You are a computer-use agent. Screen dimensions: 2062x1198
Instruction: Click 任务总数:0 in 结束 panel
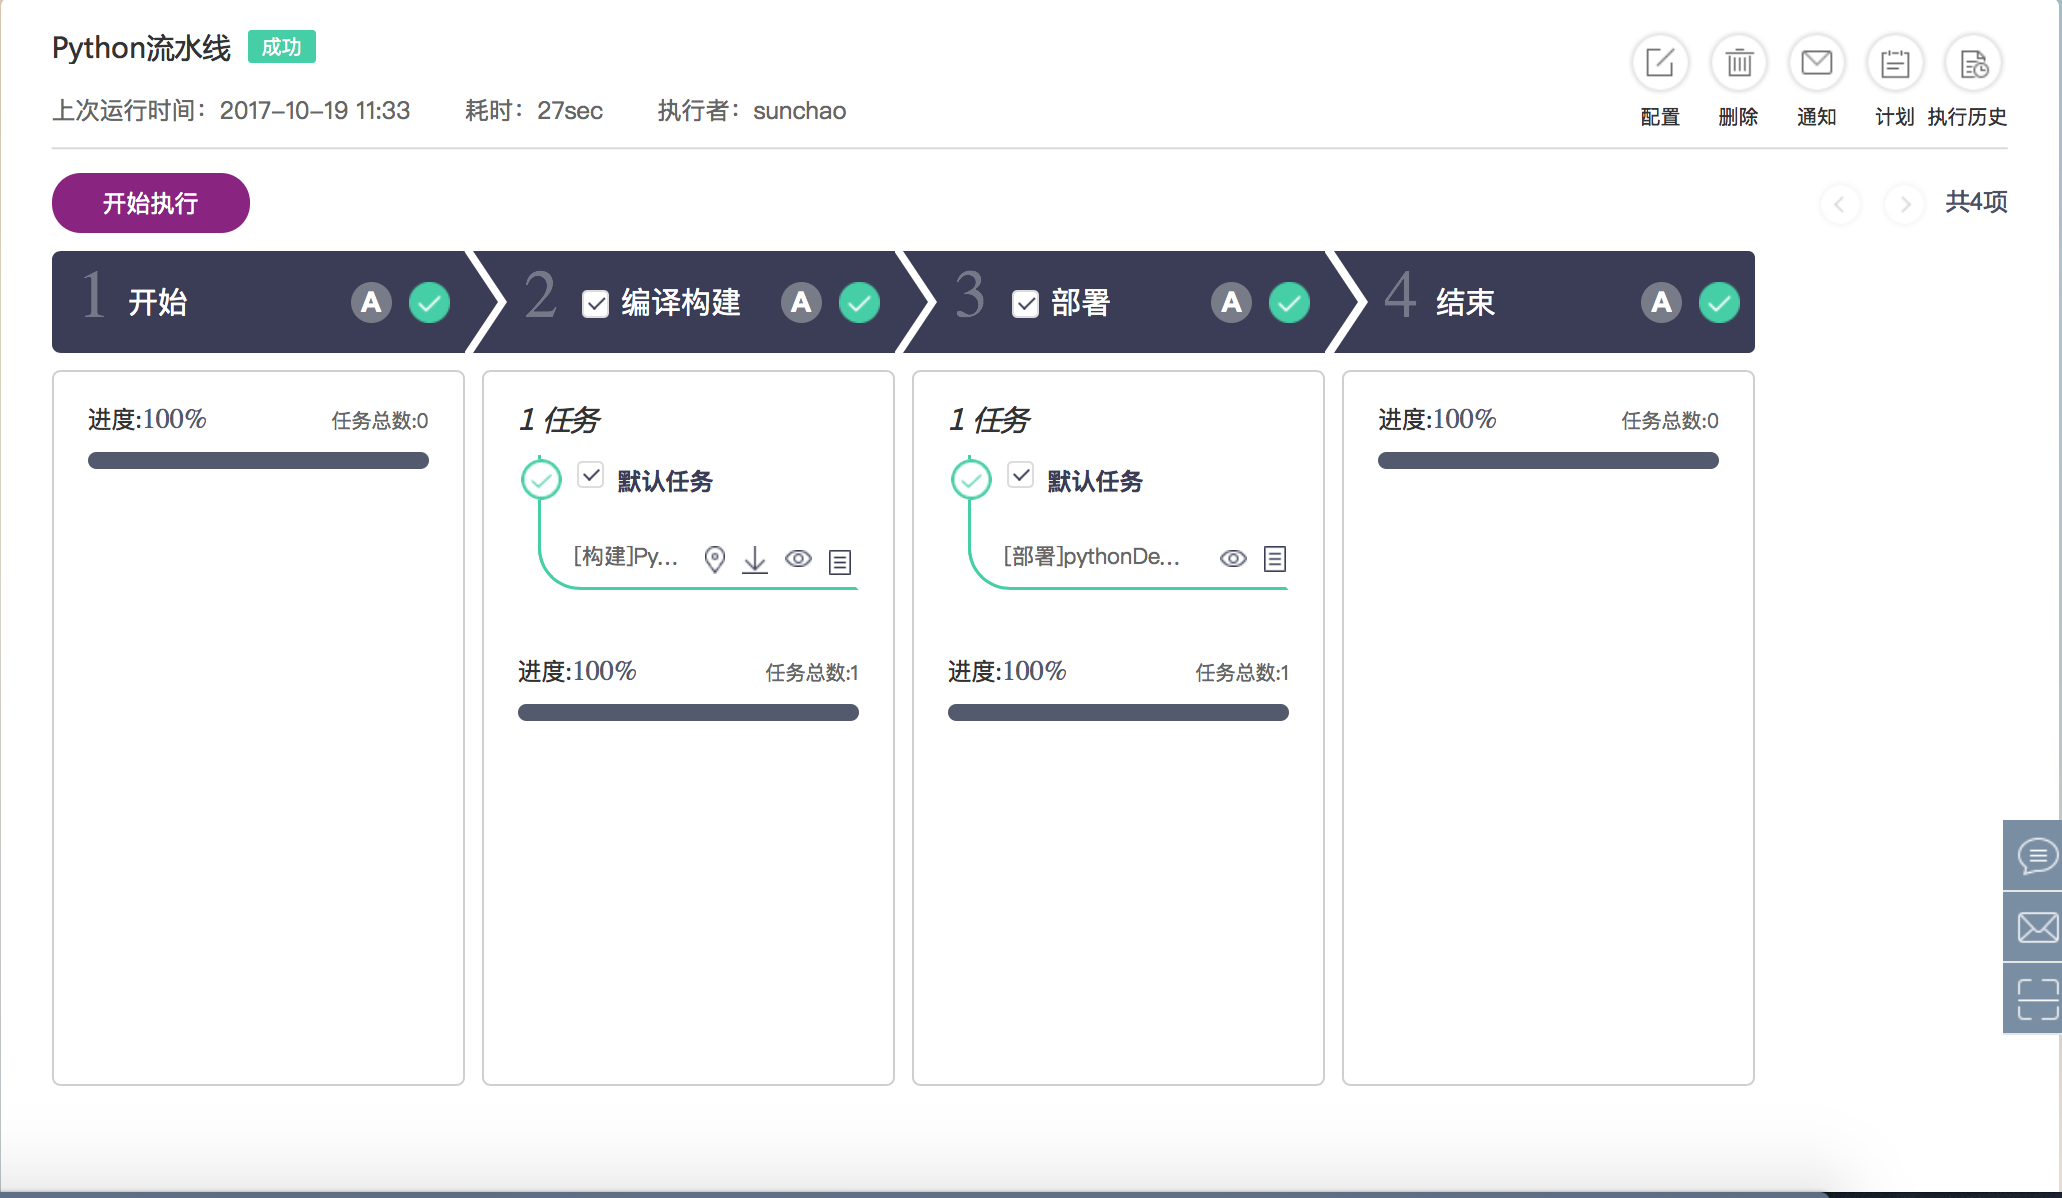[1670, 421]
